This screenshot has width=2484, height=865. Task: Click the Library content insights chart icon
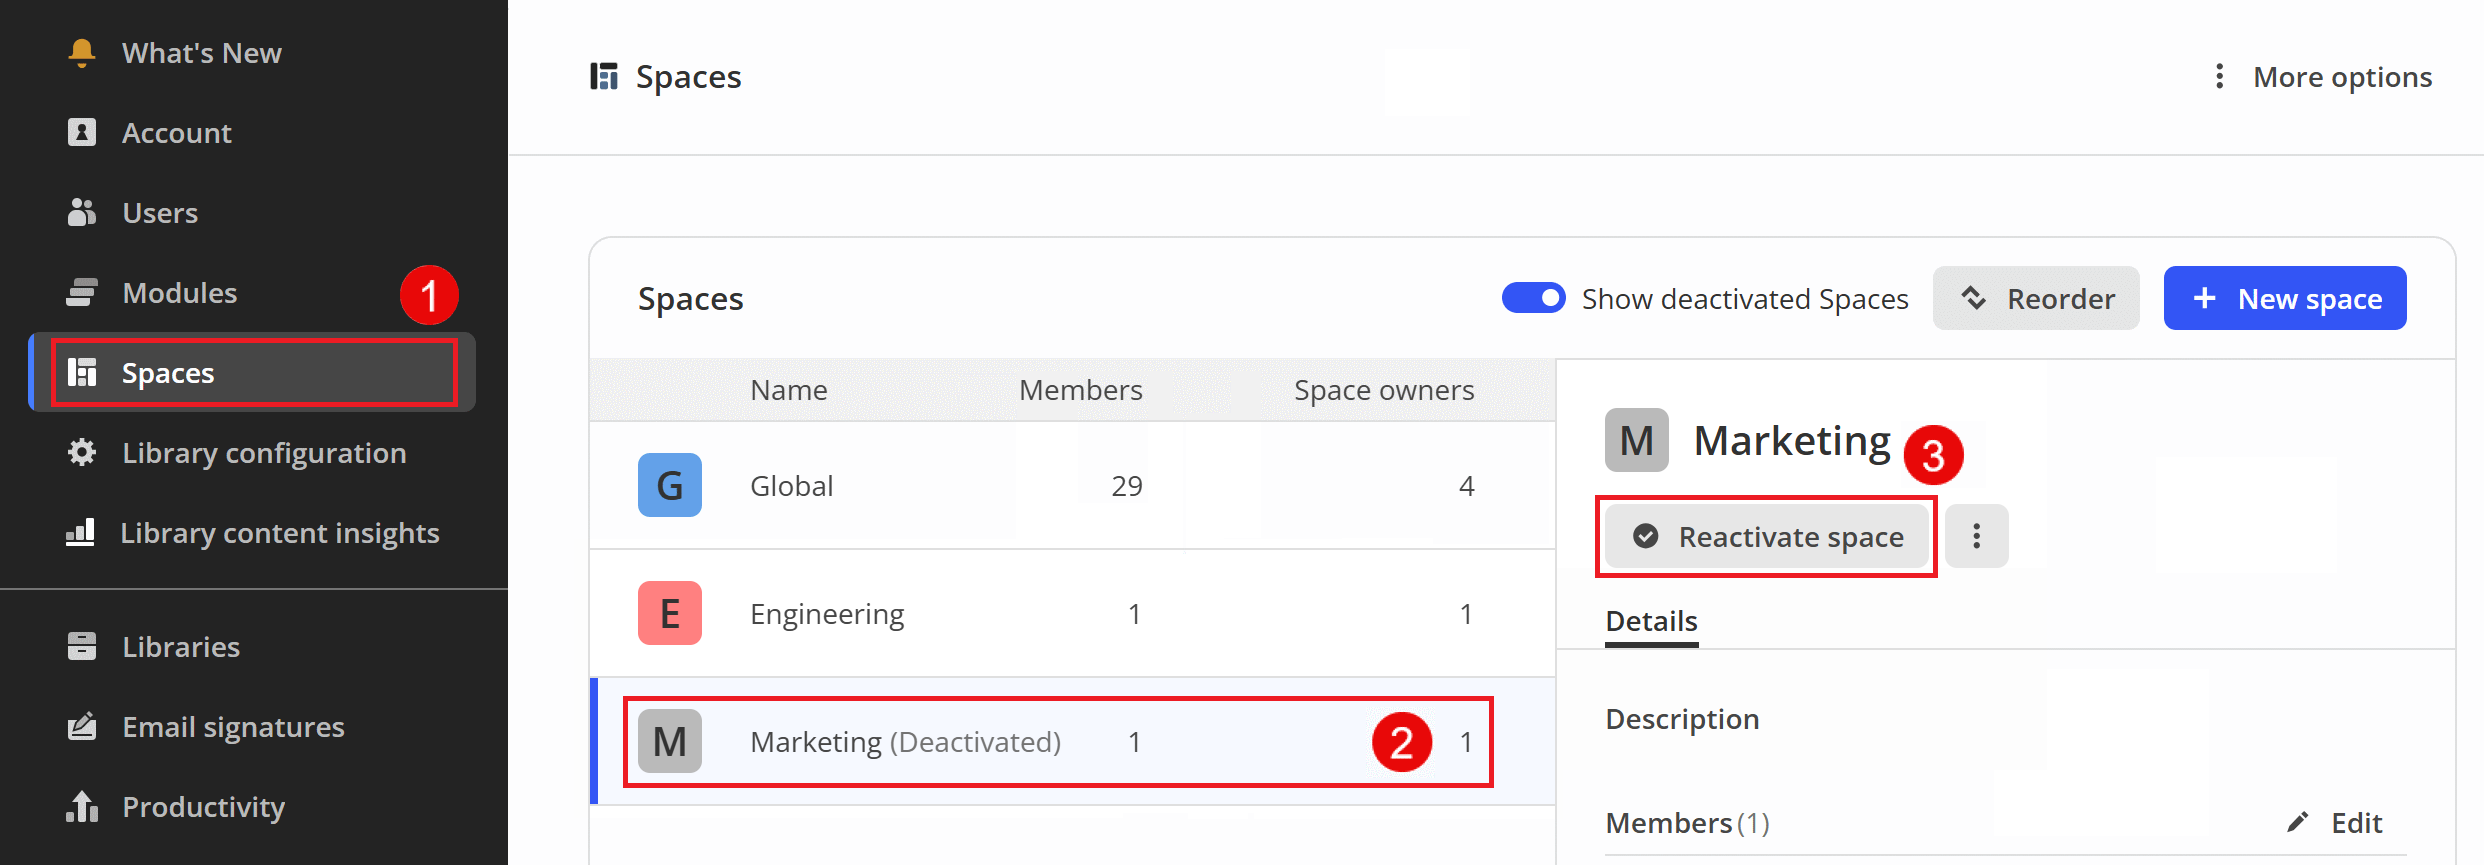[x=80, y=532]
